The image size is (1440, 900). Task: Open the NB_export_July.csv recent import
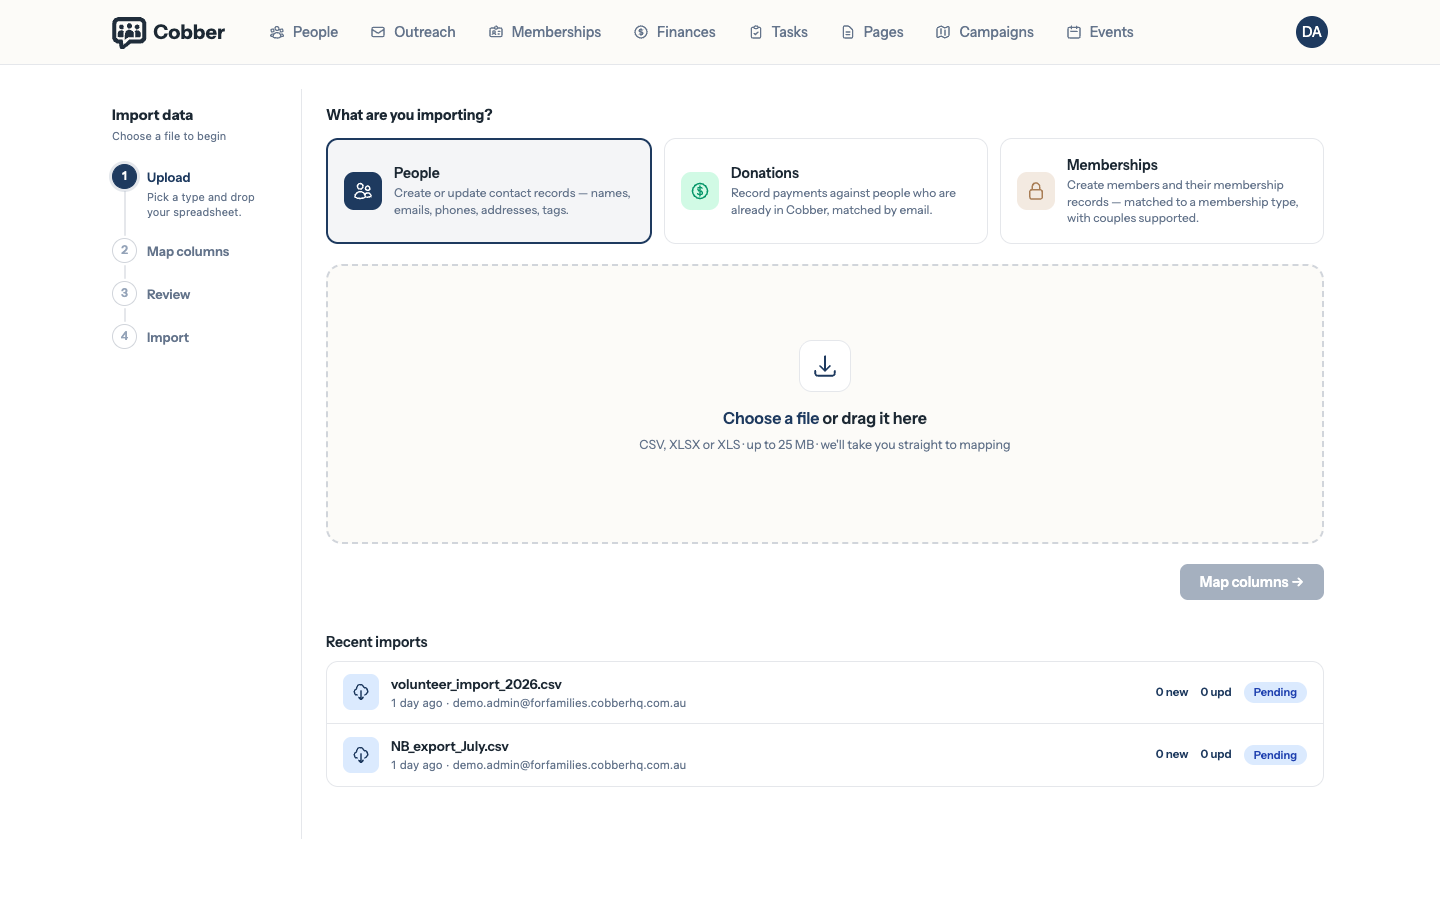coord(825,755)
